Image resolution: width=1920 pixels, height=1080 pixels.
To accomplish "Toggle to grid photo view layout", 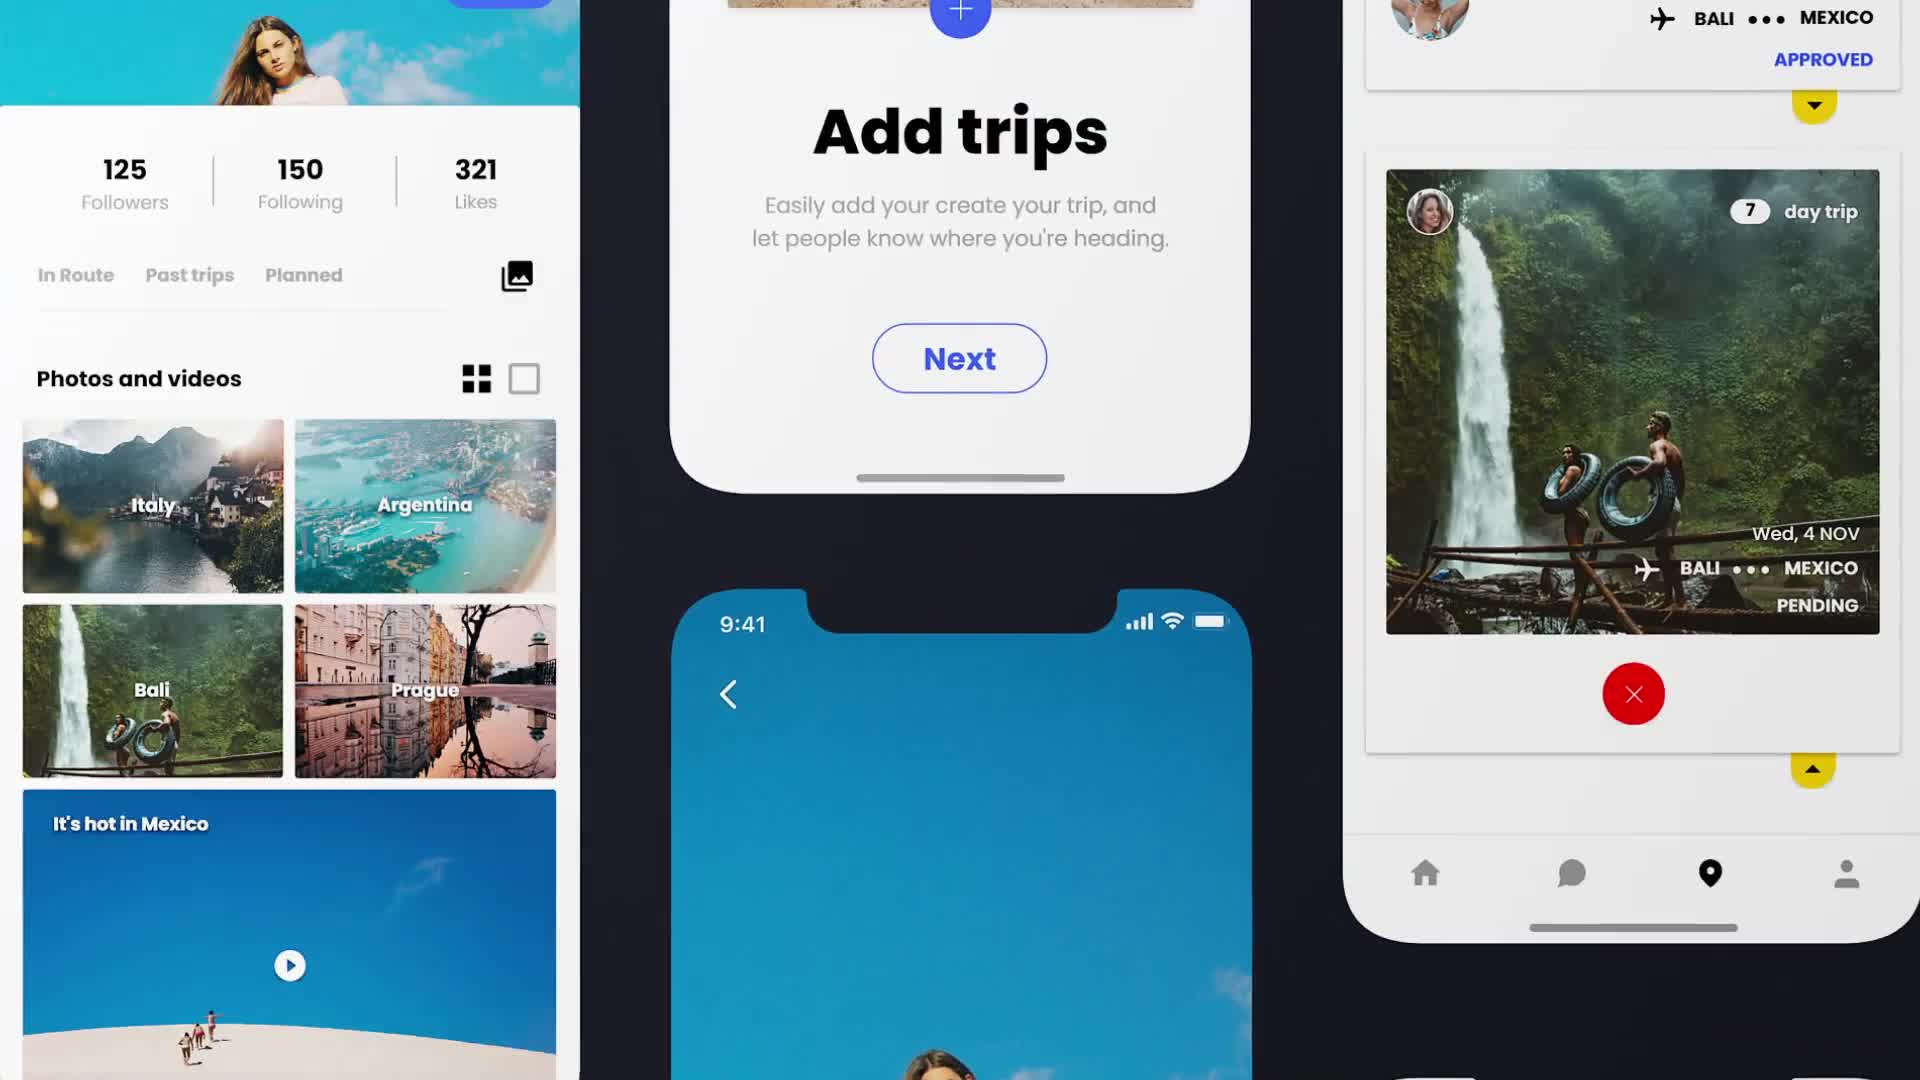I will tap(476, 378).
